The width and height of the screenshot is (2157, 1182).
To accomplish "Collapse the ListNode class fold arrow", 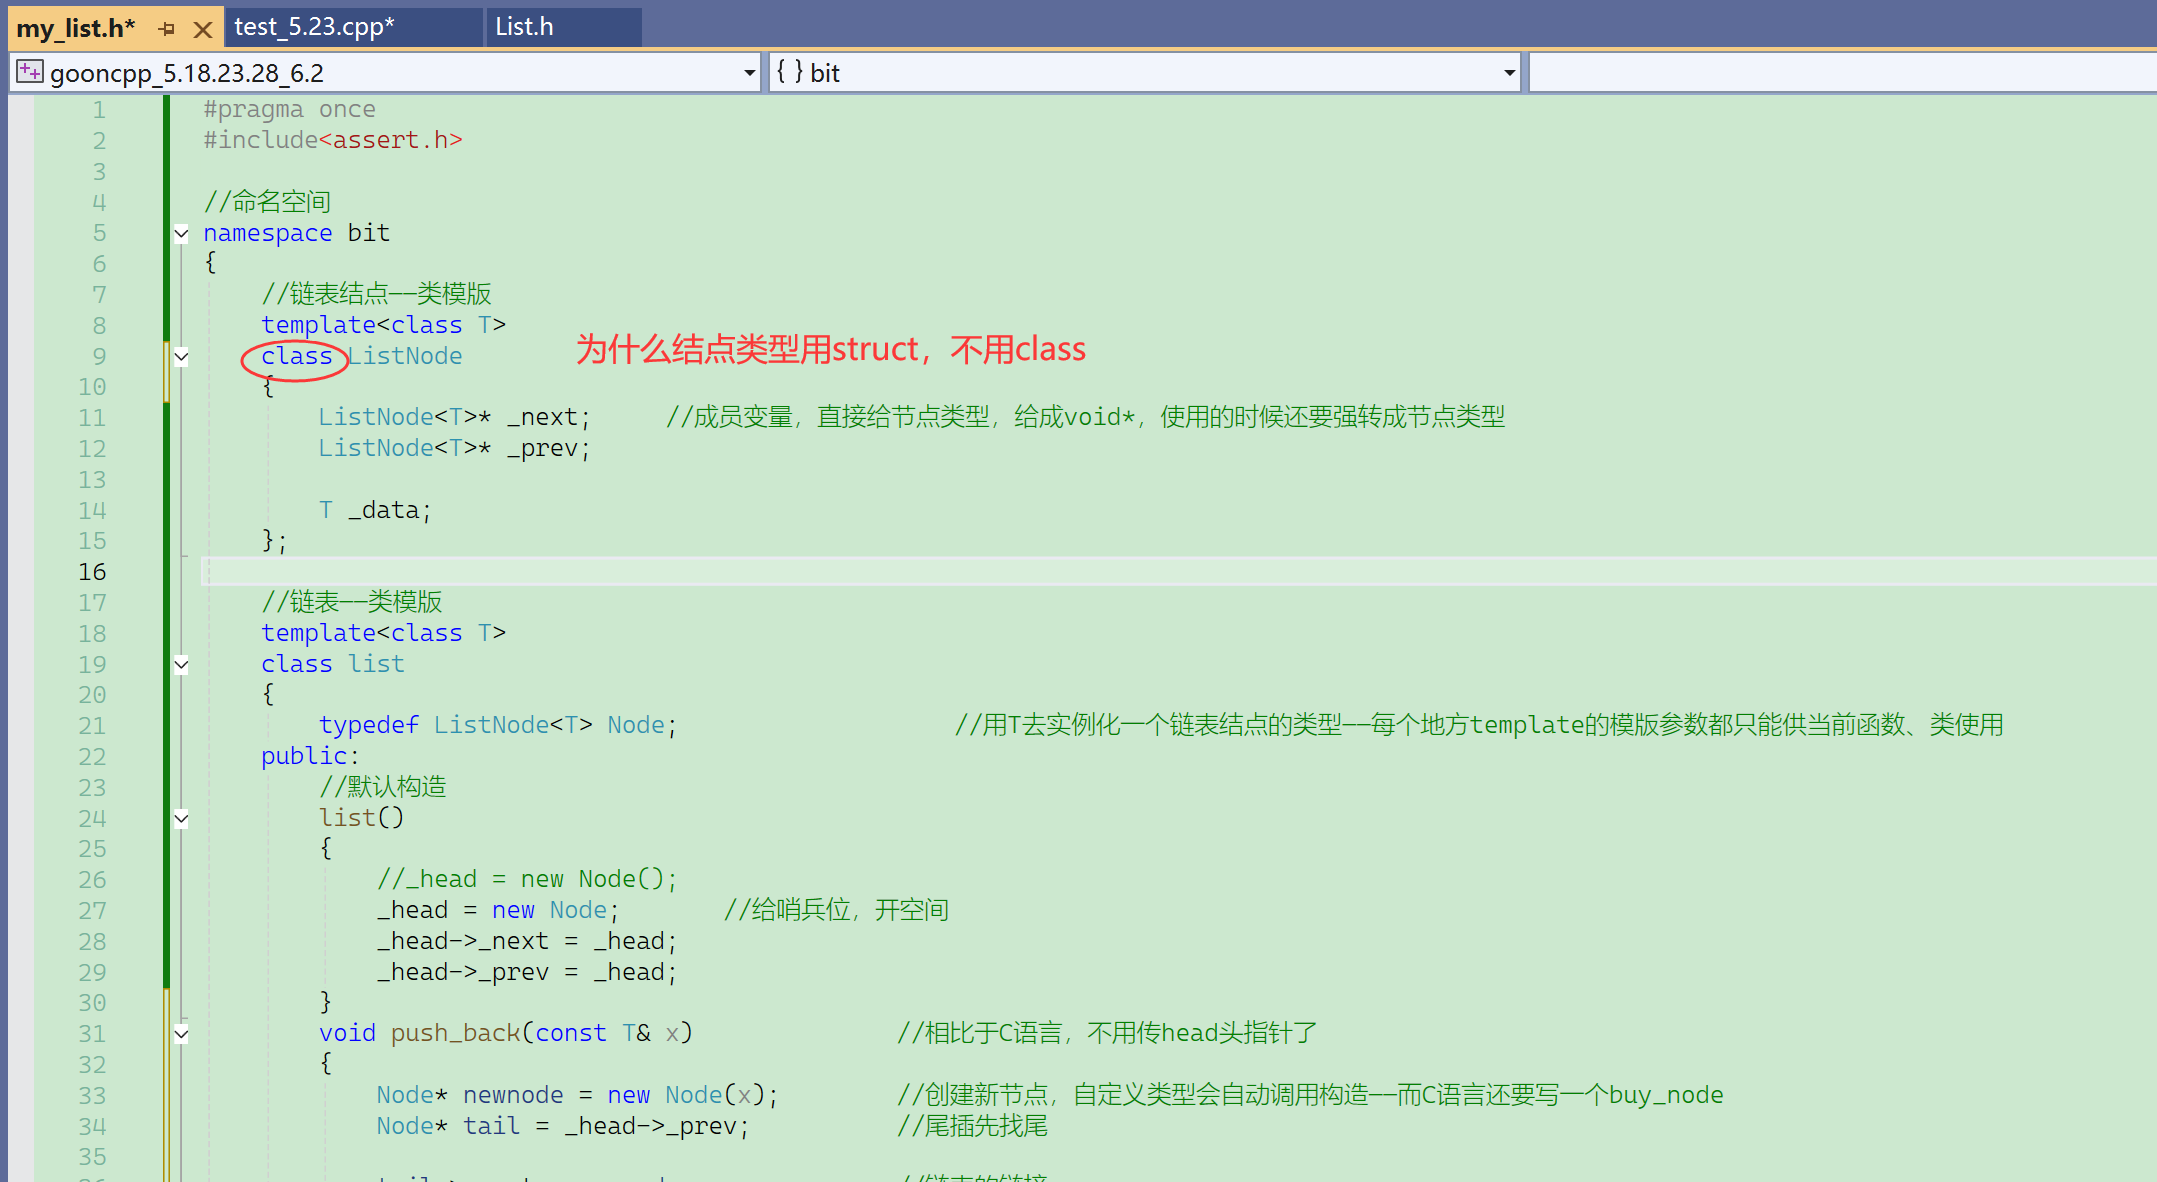I will (181, 357).
